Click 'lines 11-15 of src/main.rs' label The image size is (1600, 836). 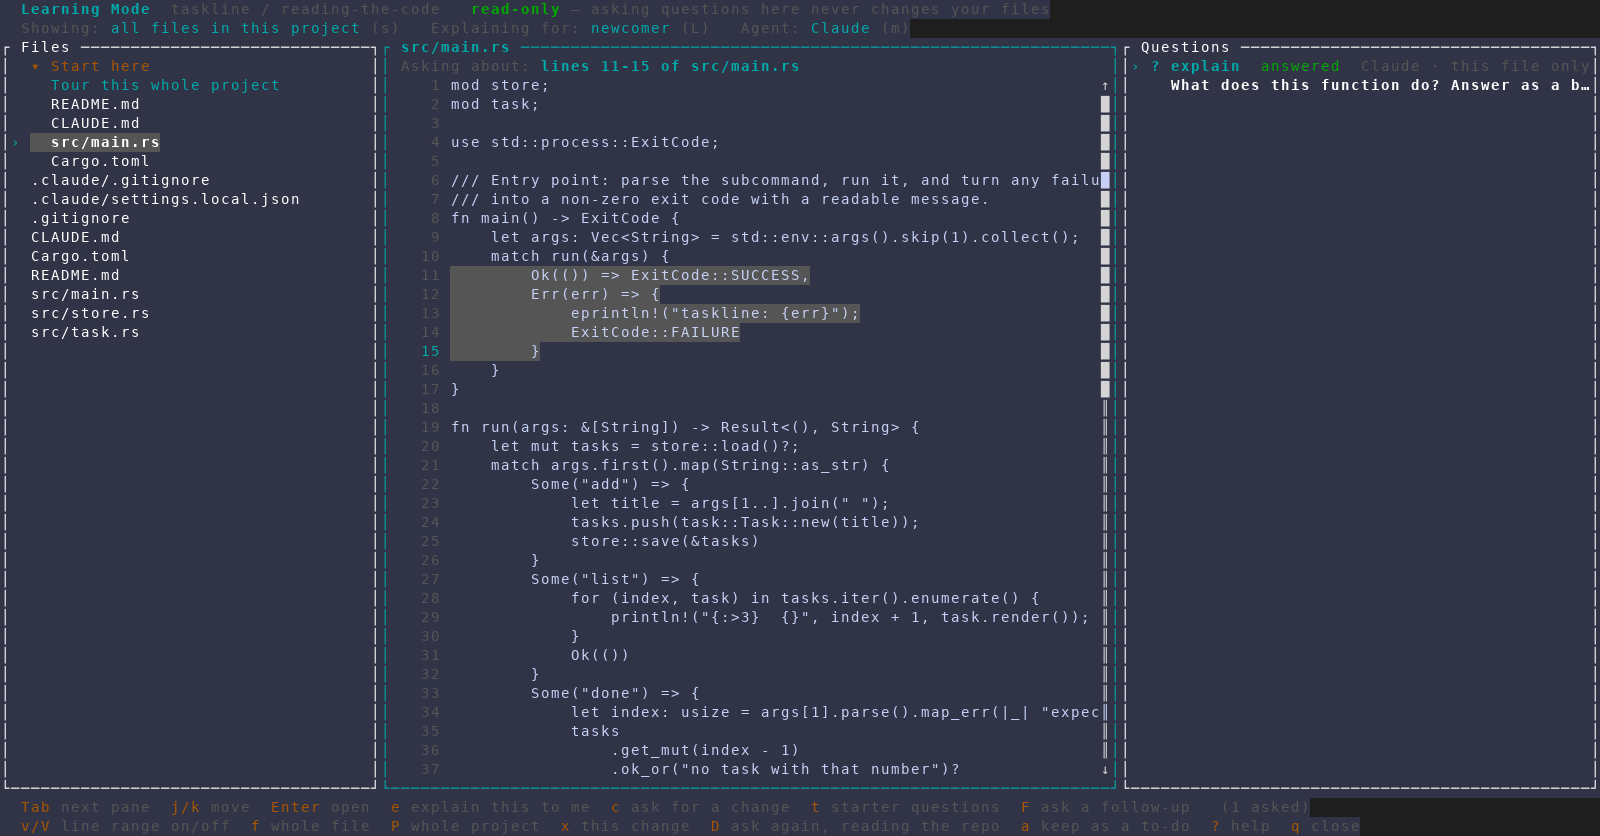pyautogui.click(x=670, y=67)
